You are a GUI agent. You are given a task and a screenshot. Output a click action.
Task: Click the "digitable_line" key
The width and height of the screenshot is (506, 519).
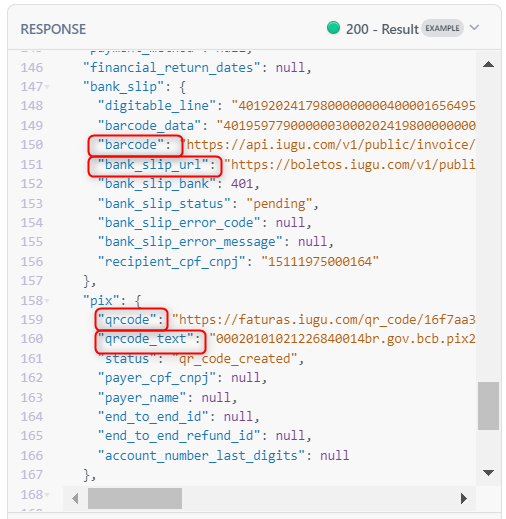pyautogui.click(x=157, y=106)
